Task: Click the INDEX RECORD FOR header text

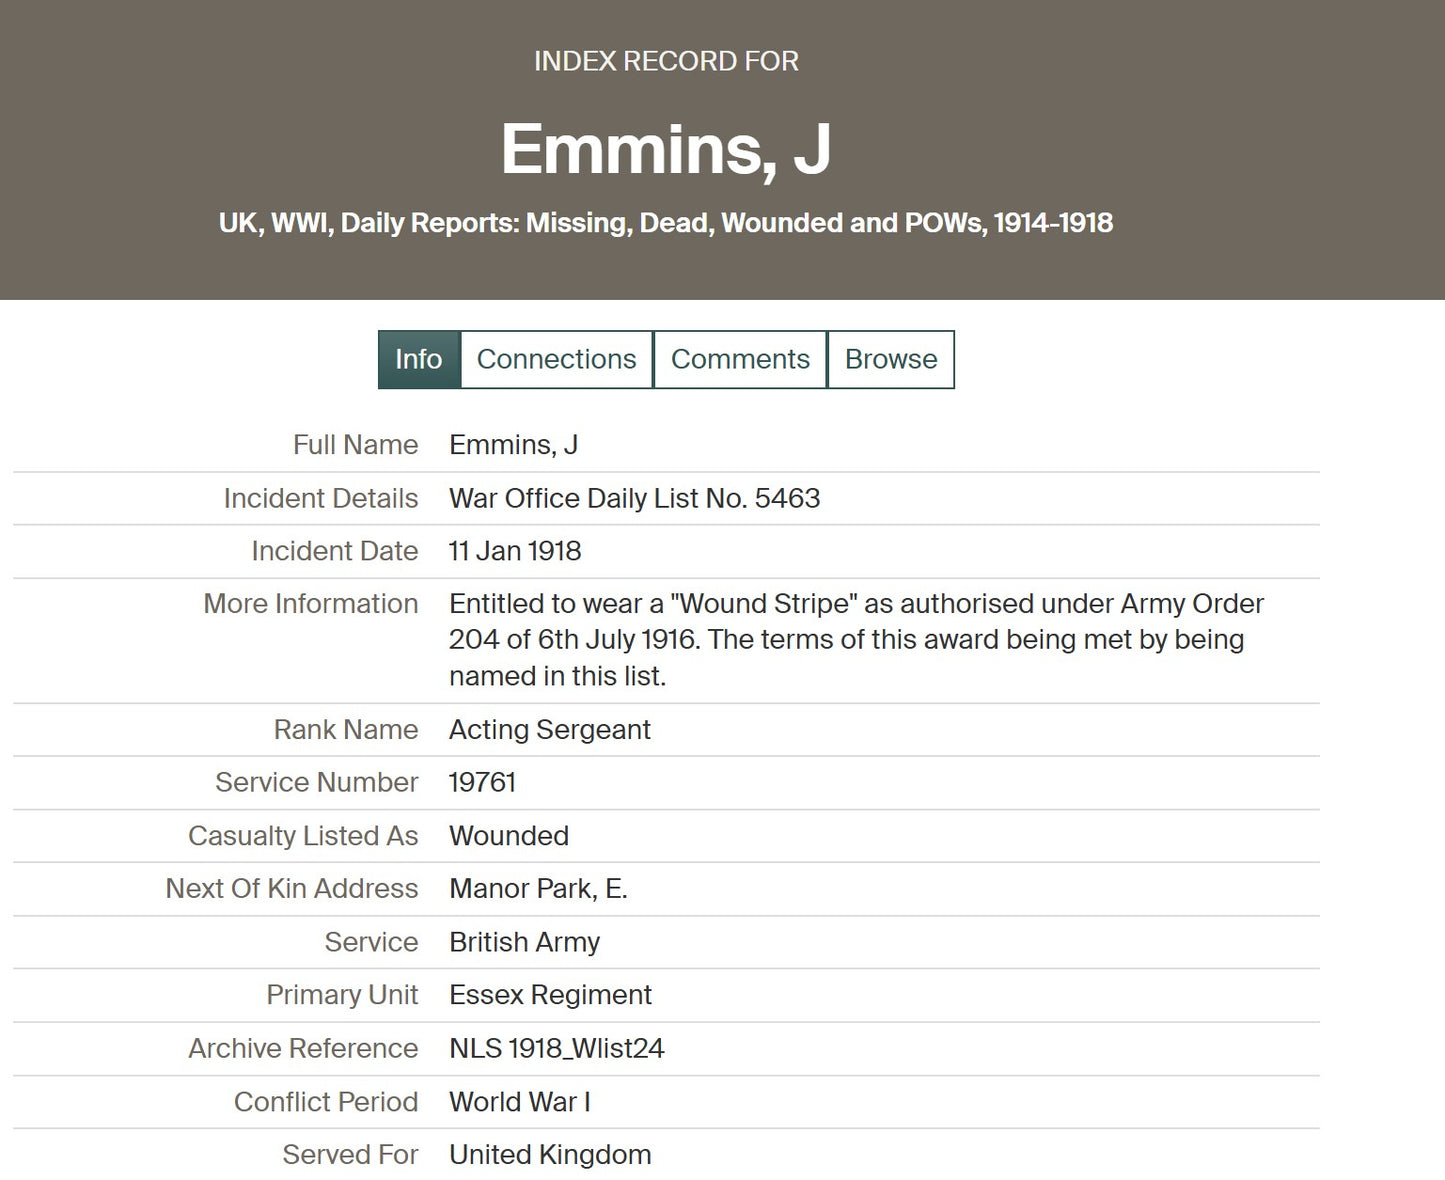Action: tap(666, 61)
